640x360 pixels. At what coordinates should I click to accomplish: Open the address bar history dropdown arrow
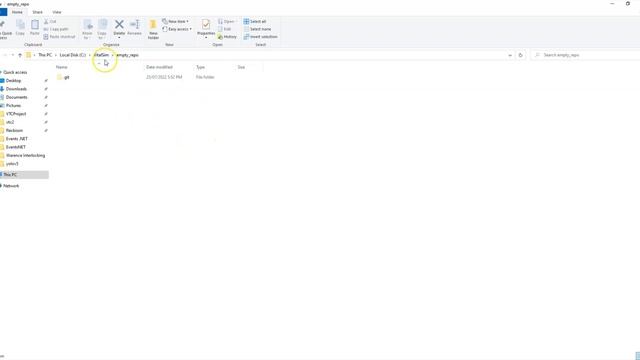pos(510,55)
